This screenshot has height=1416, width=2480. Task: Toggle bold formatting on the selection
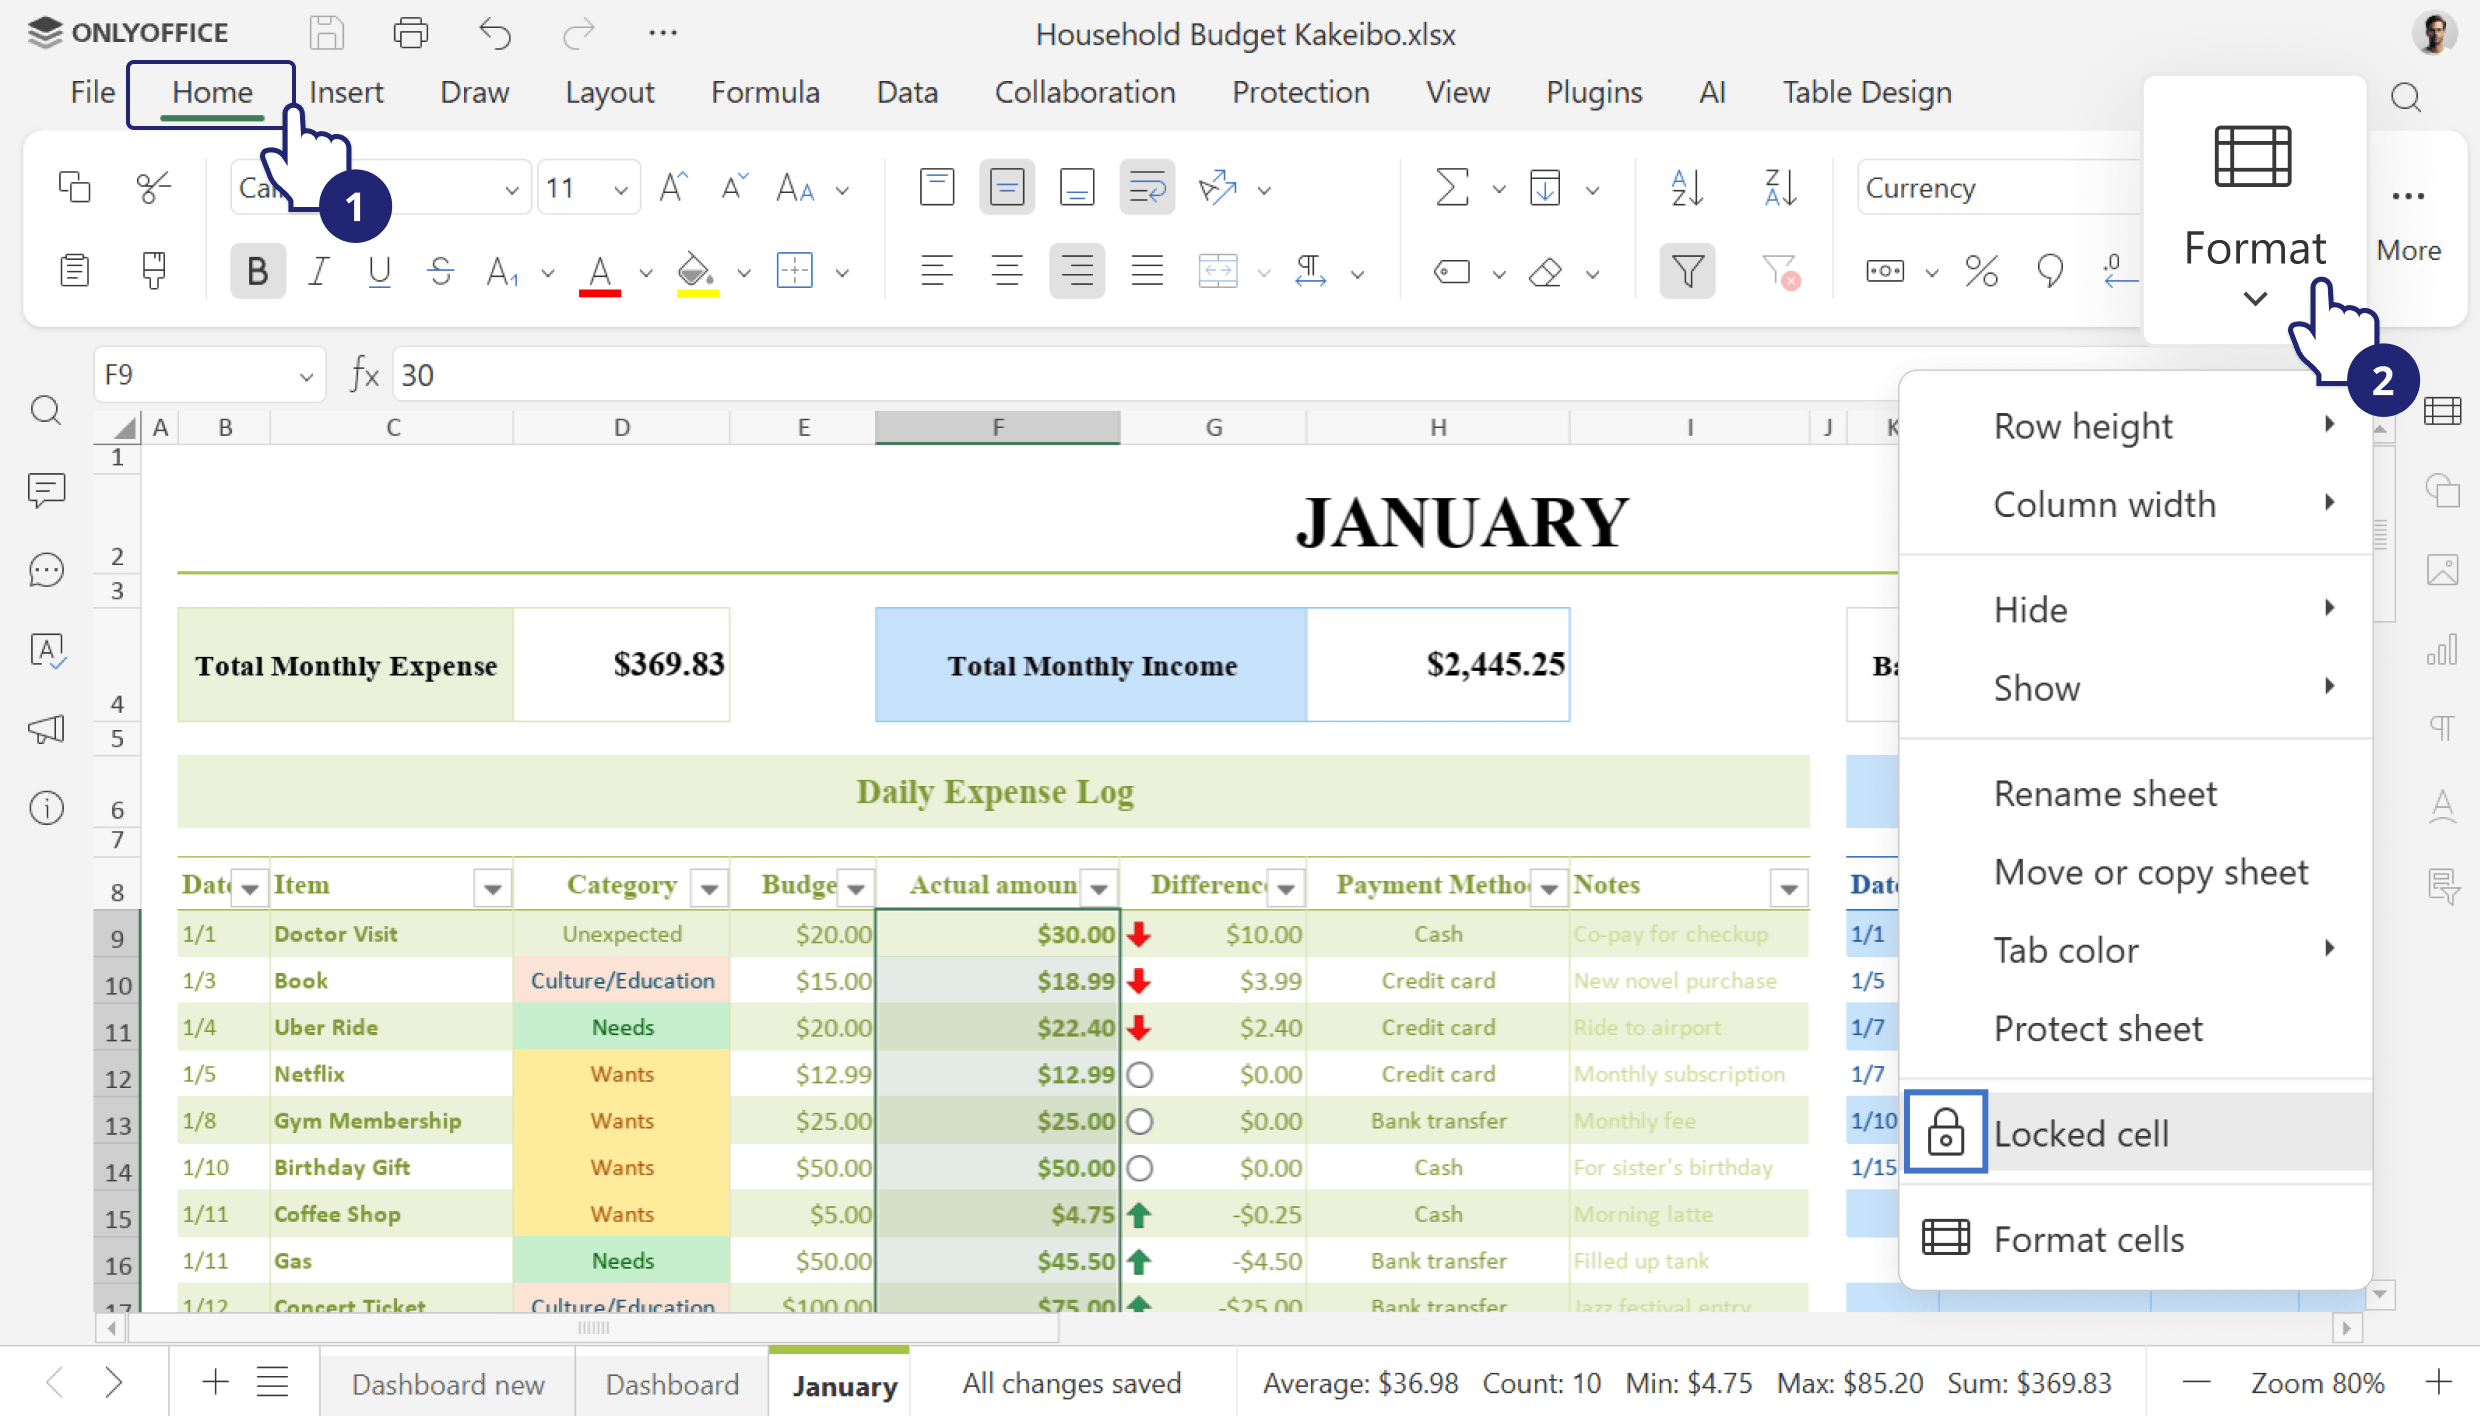(x=257, y=270)
